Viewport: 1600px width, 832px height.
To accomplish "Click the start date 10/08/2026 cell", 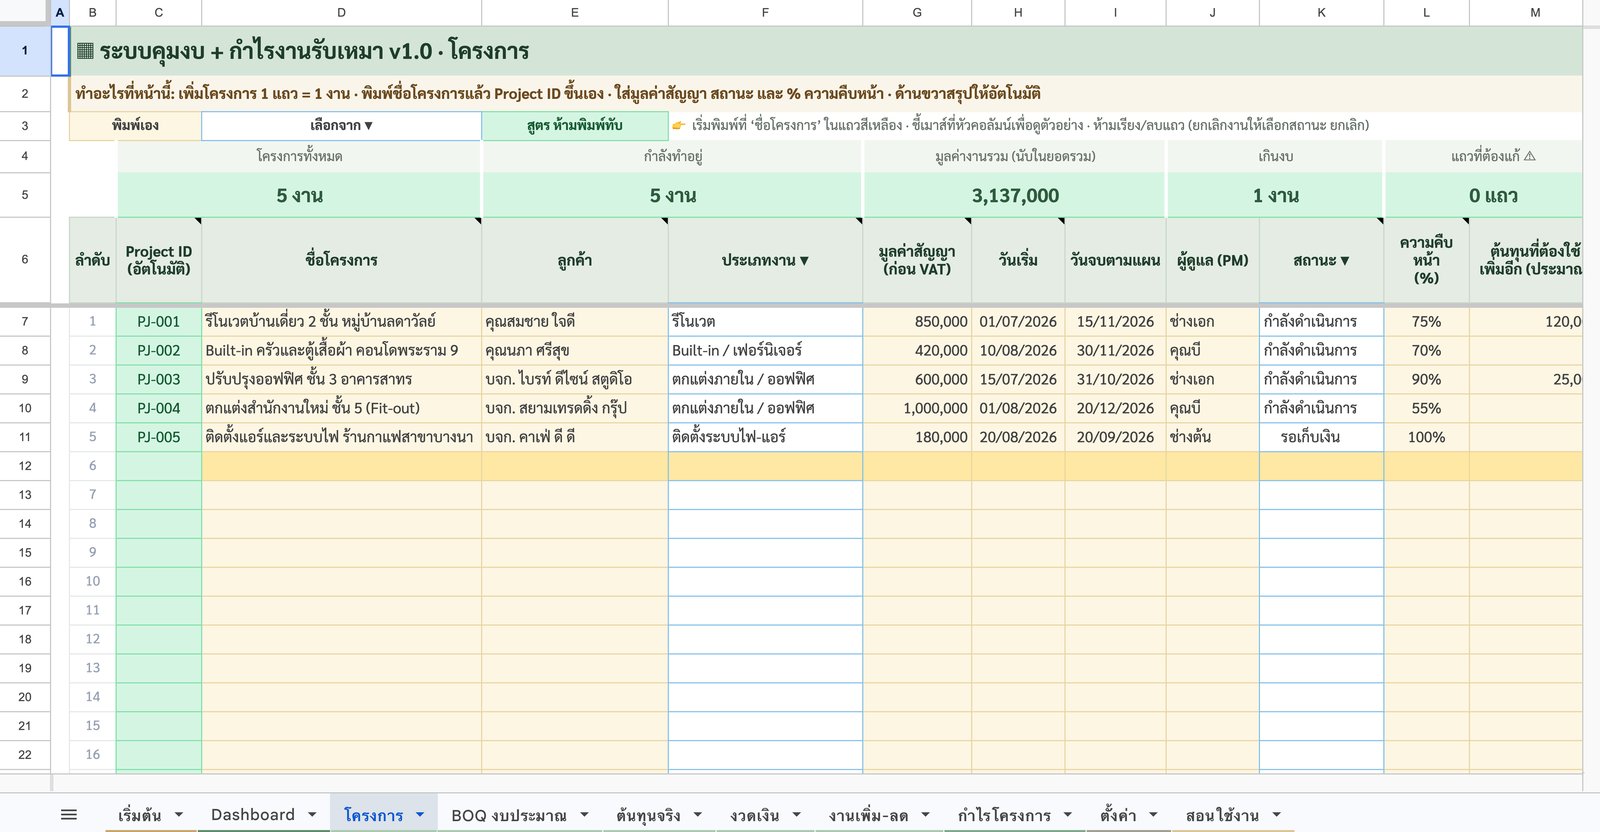I will 1018,350.
